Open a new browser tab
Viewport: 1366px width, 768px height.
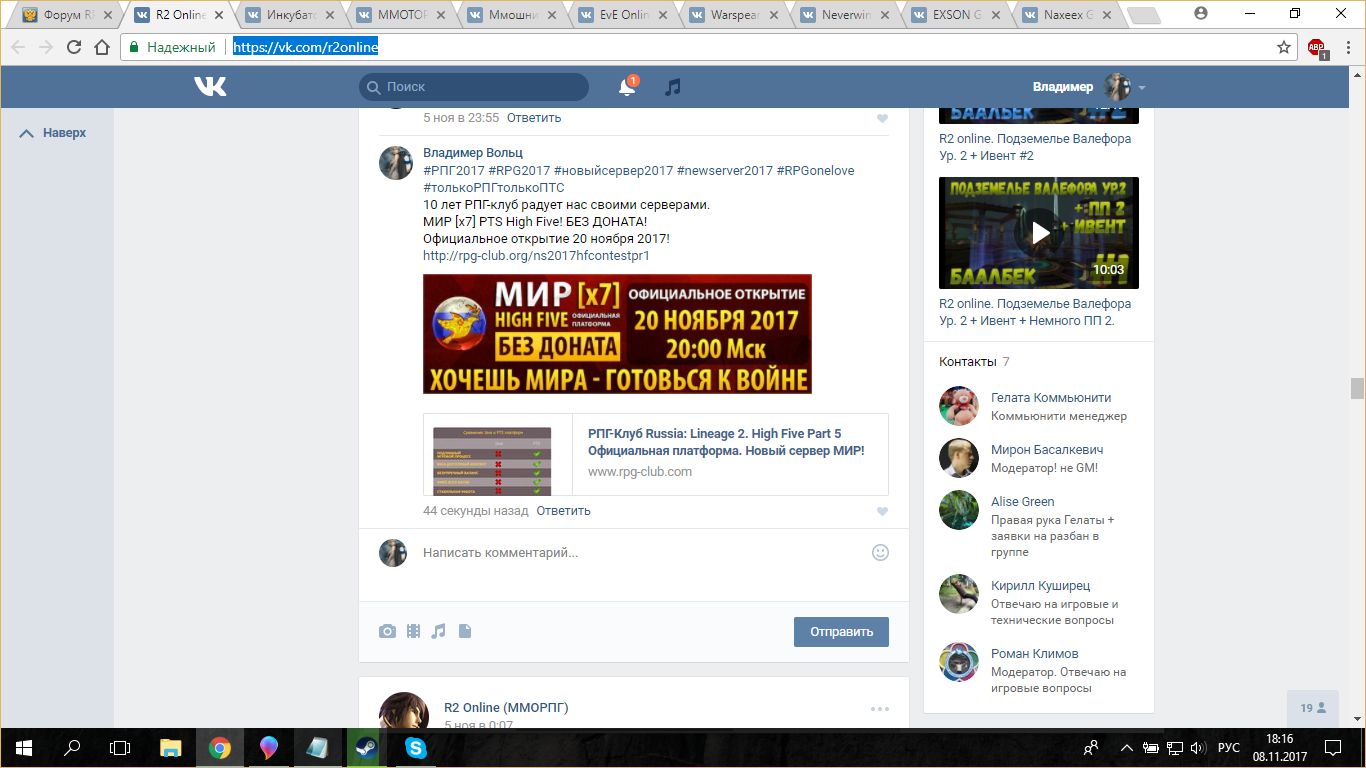pos(1142,16)
